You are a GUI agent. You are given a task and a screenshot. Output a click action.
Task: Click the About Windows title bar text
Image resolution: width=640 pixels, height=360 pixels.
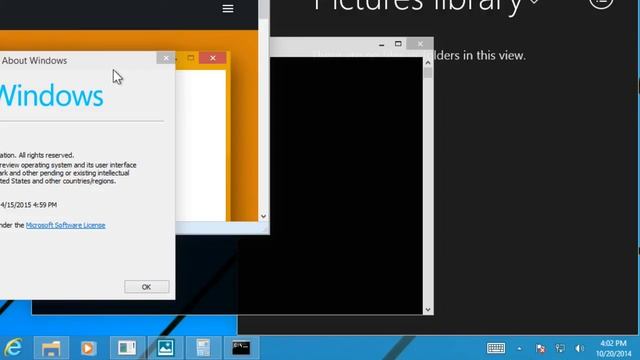(34, 60)
